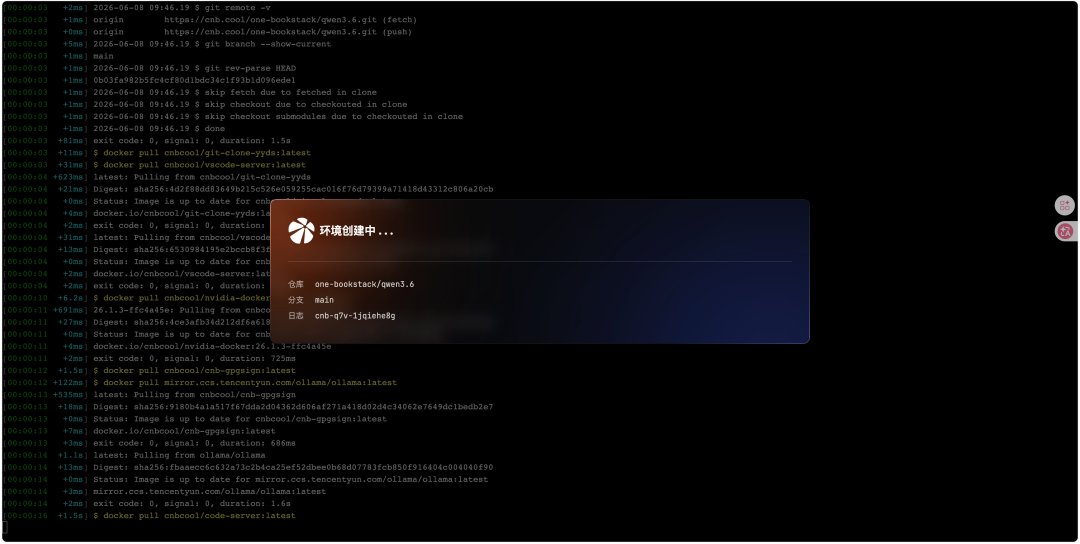This screenshot has height=544, width=1080.
Task: Select digest sha256:4d2f88dd83649b215c526e line
Action: tap(293, 189)
